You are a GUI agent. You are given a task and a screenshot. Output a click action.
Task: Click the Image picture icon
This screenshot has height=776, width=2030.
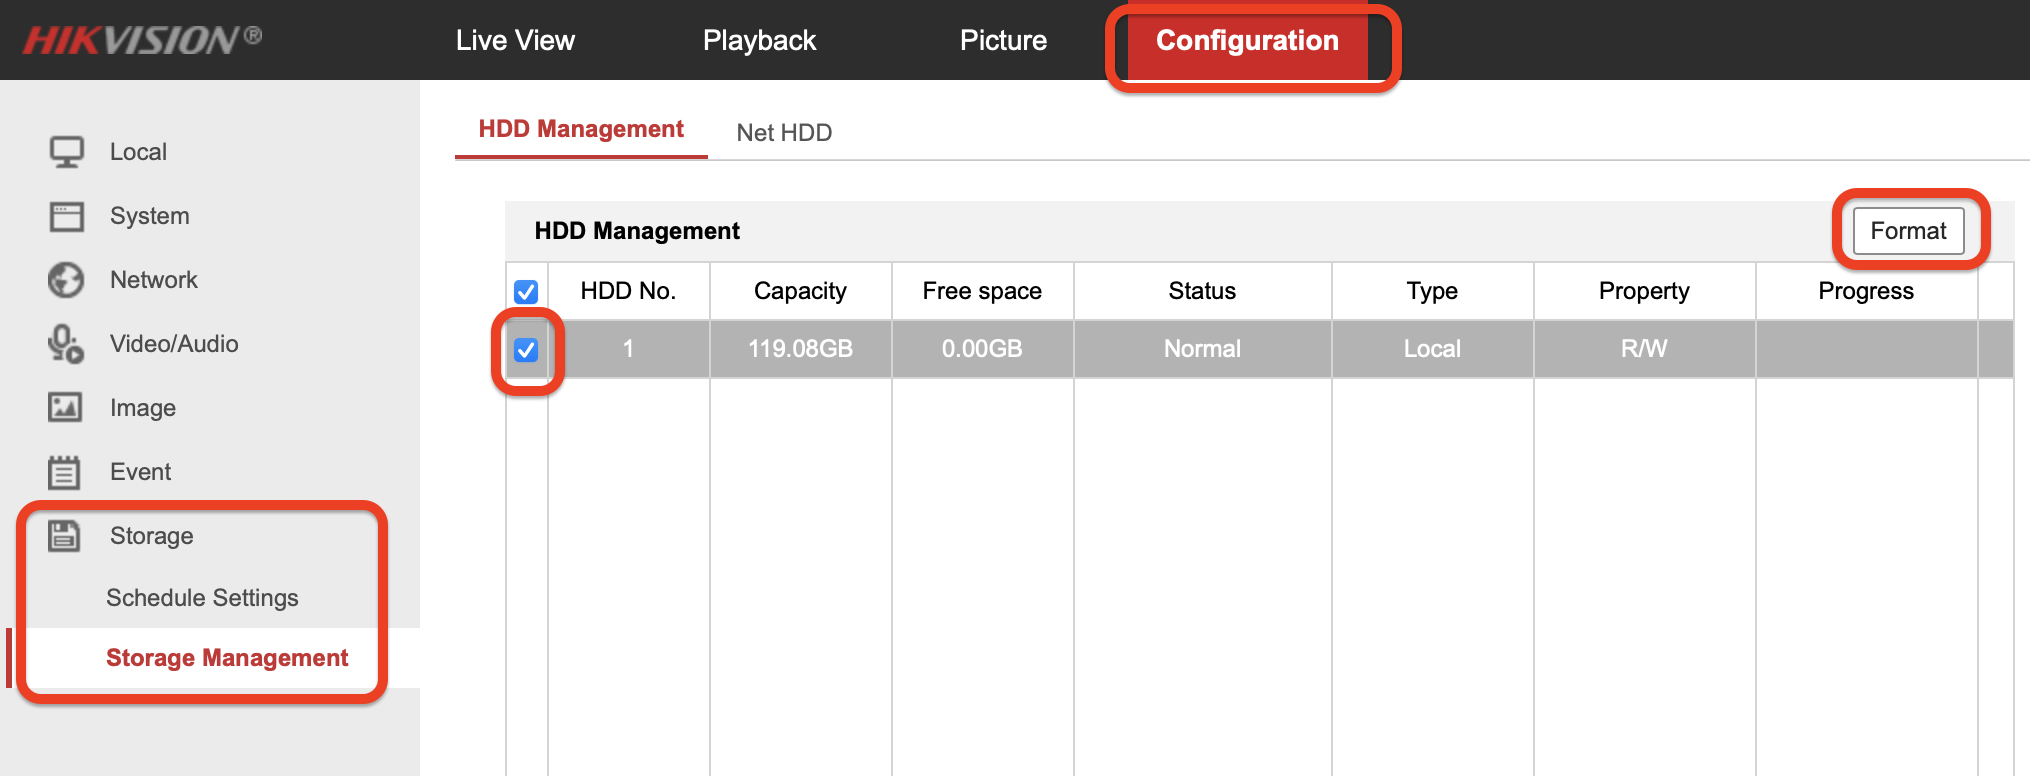[66, 408]
